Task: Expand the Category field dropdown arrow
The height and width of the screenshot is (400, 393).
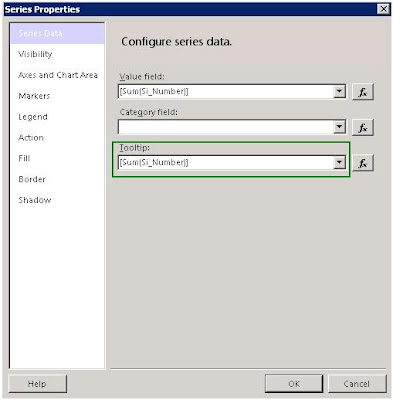Action: tap(339, 127)
